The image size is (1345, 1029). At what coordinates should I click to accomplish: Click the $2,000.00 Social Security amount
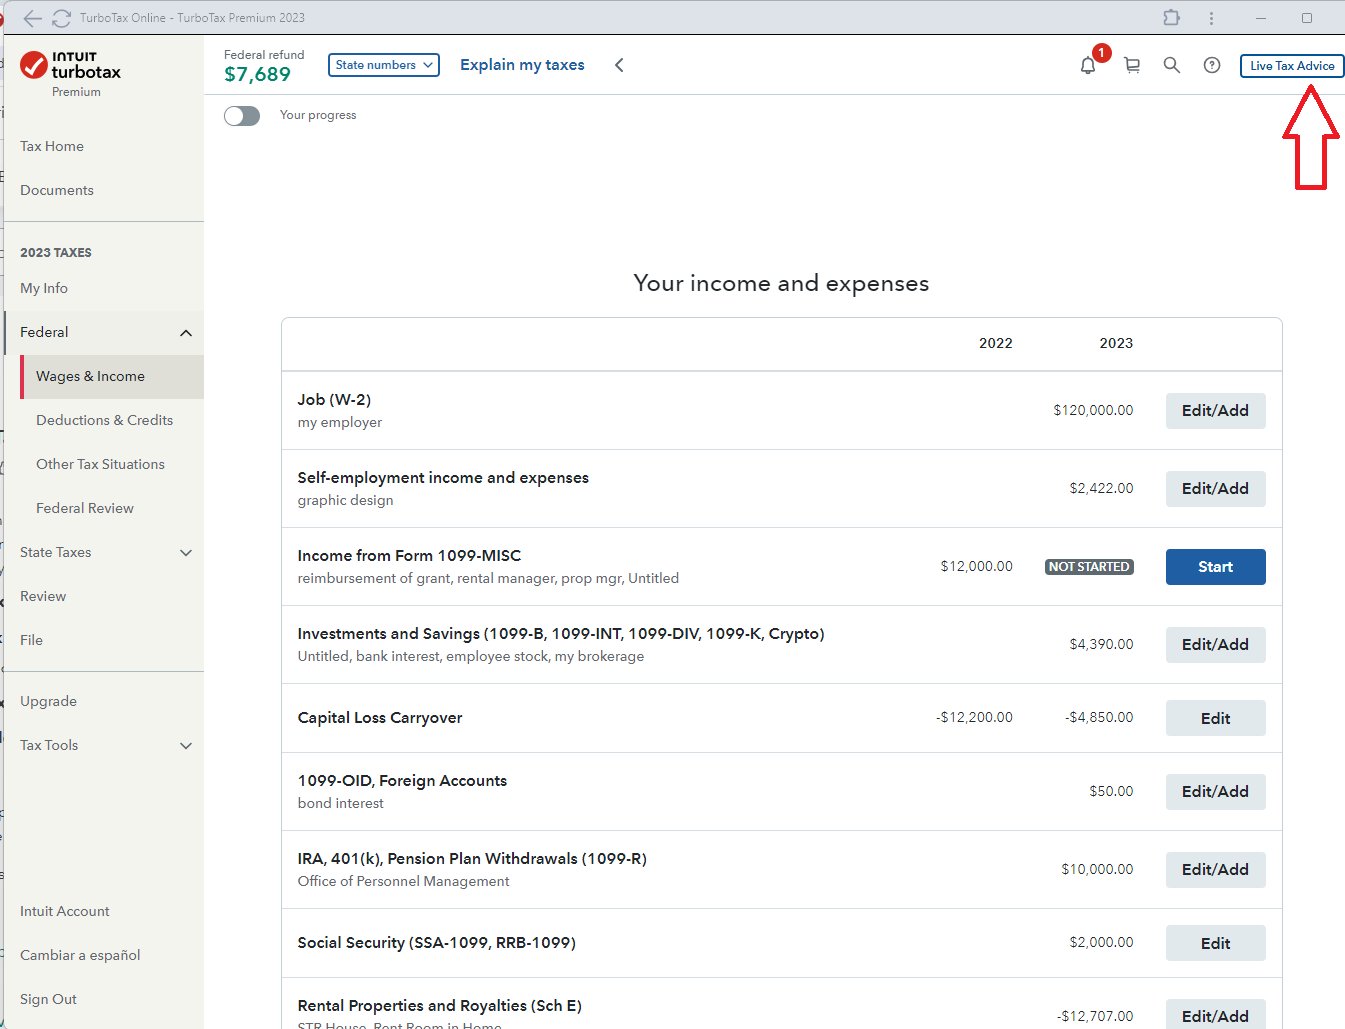point(1101,942)
